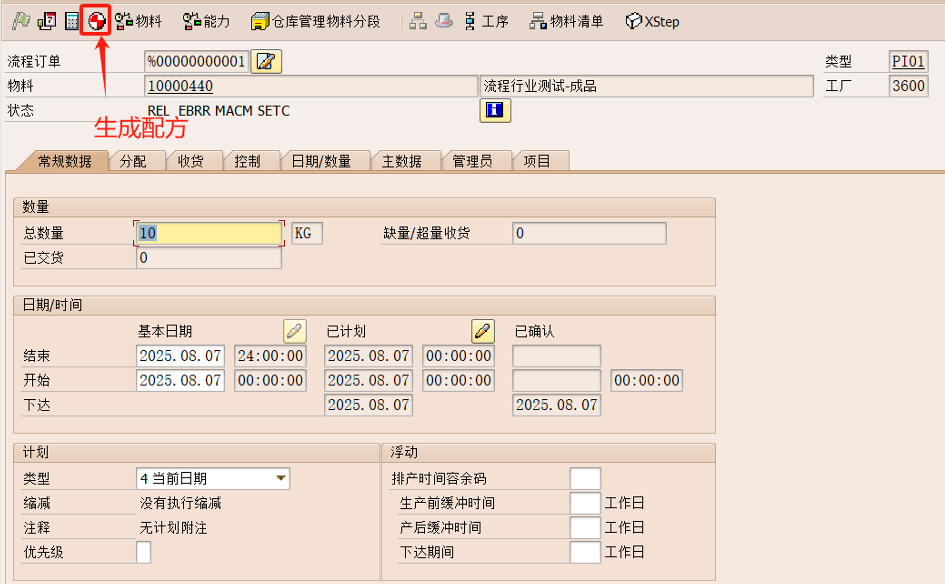Click empty confirmed end date field in 结束 row
Image resolution: width=945 pixels, height=584 pixels.
(556, 356)
